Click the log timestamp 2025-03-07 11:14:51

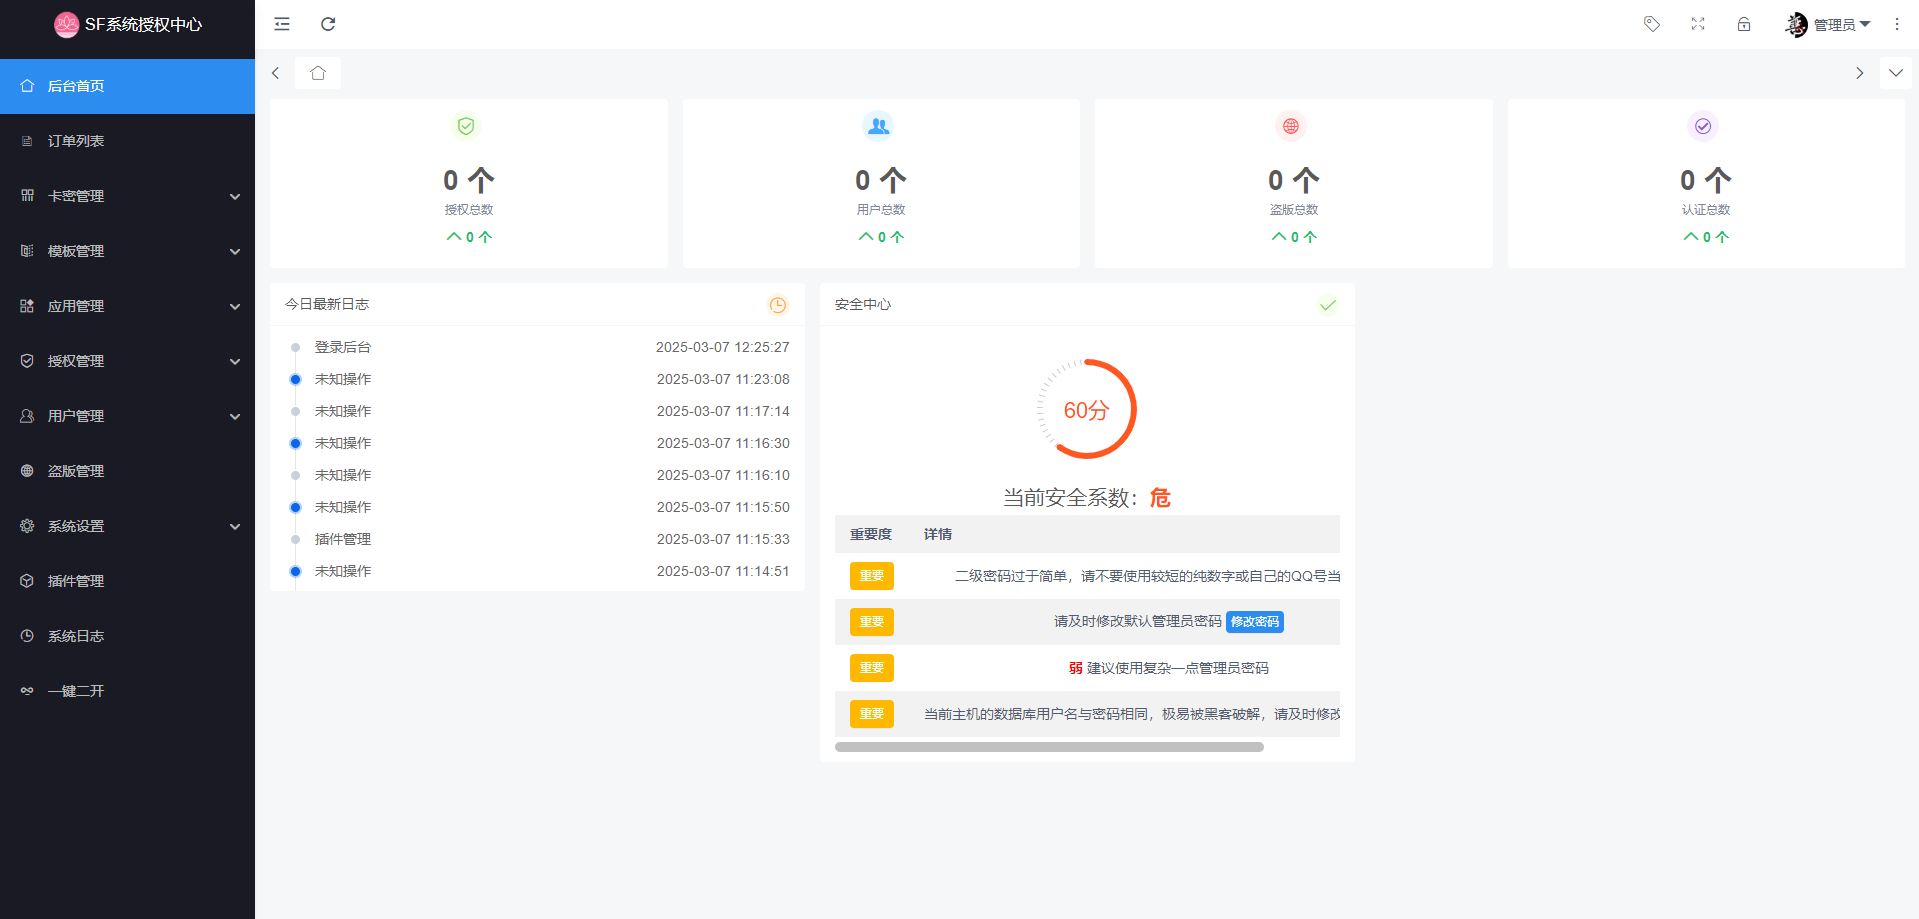(723, 571)
